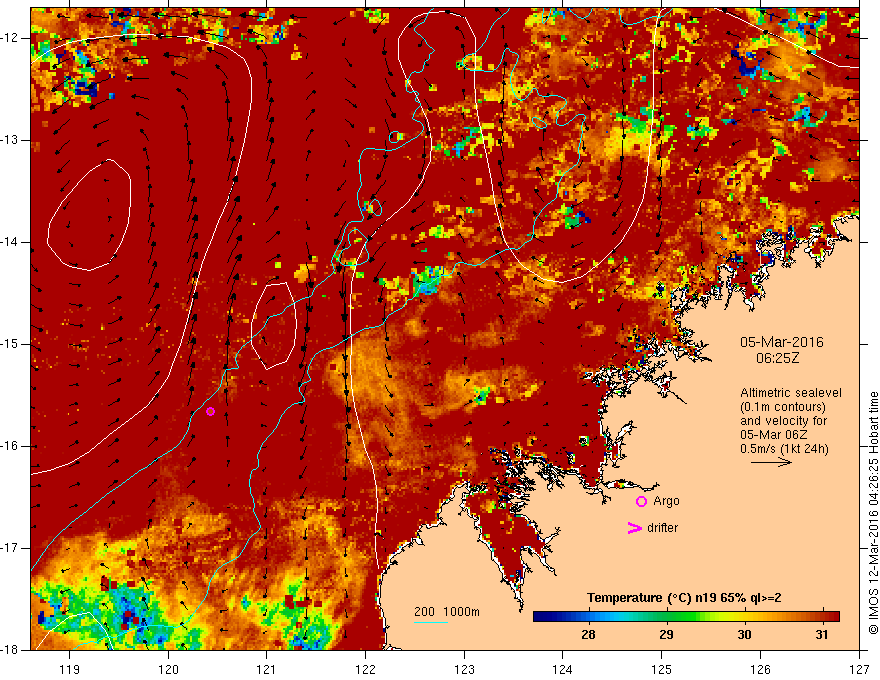Click the cyan 200/1000m isobath legend line
The width and height of the screenshot is (880, 680).
(x=430, y=622)
